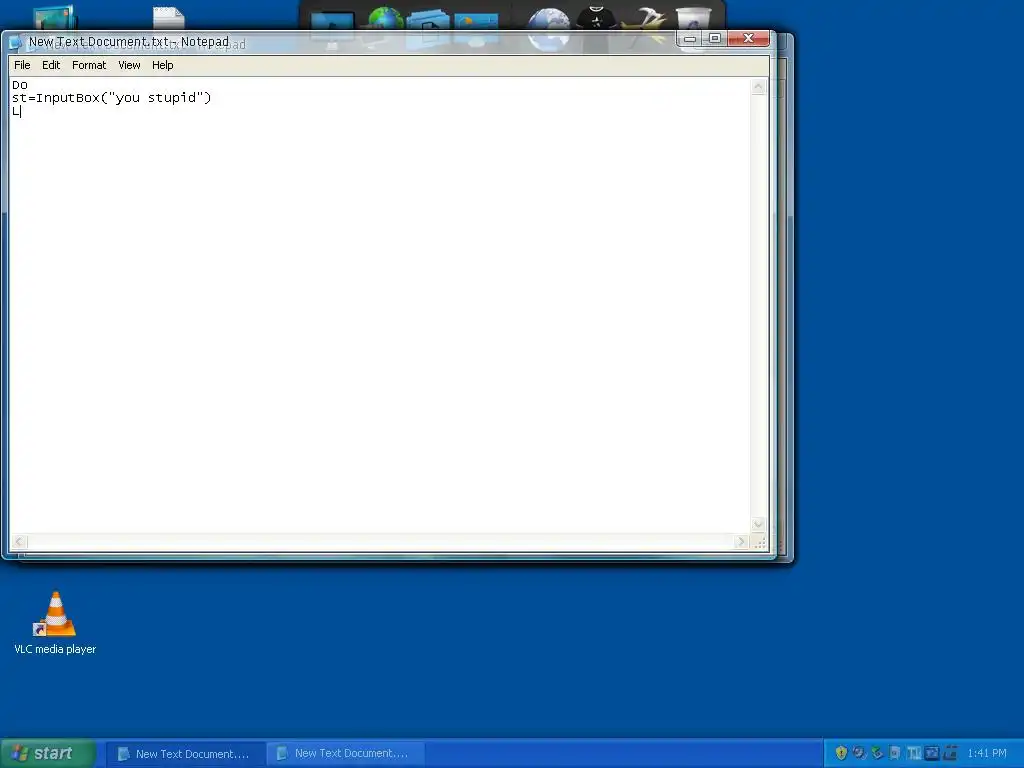The height and width of the screenshot is (768, 1024).
Task: Click the monitor icon in the top dock
Action: 332,25
